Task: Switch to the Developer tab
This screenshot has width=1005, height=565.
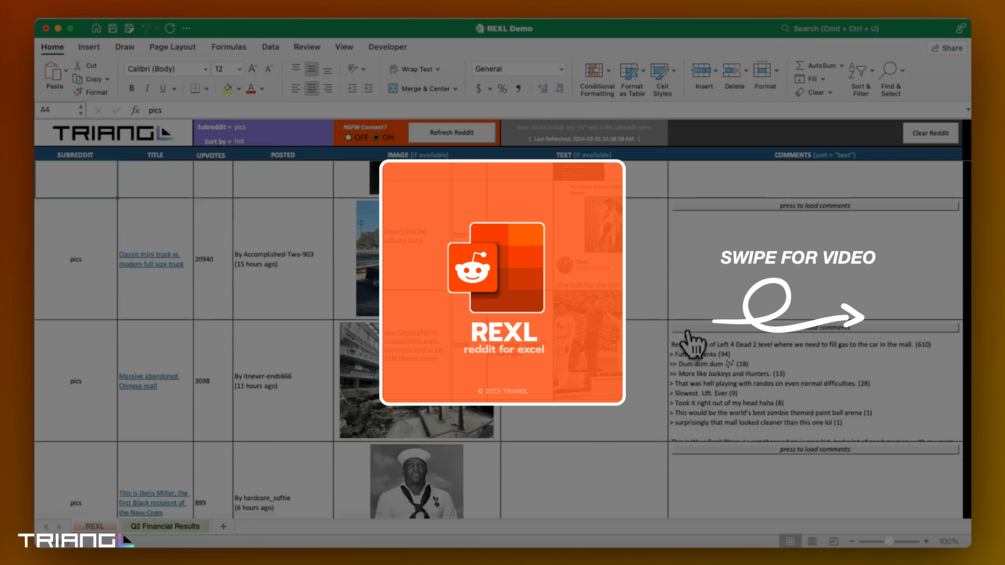Action: click(387, 47)
